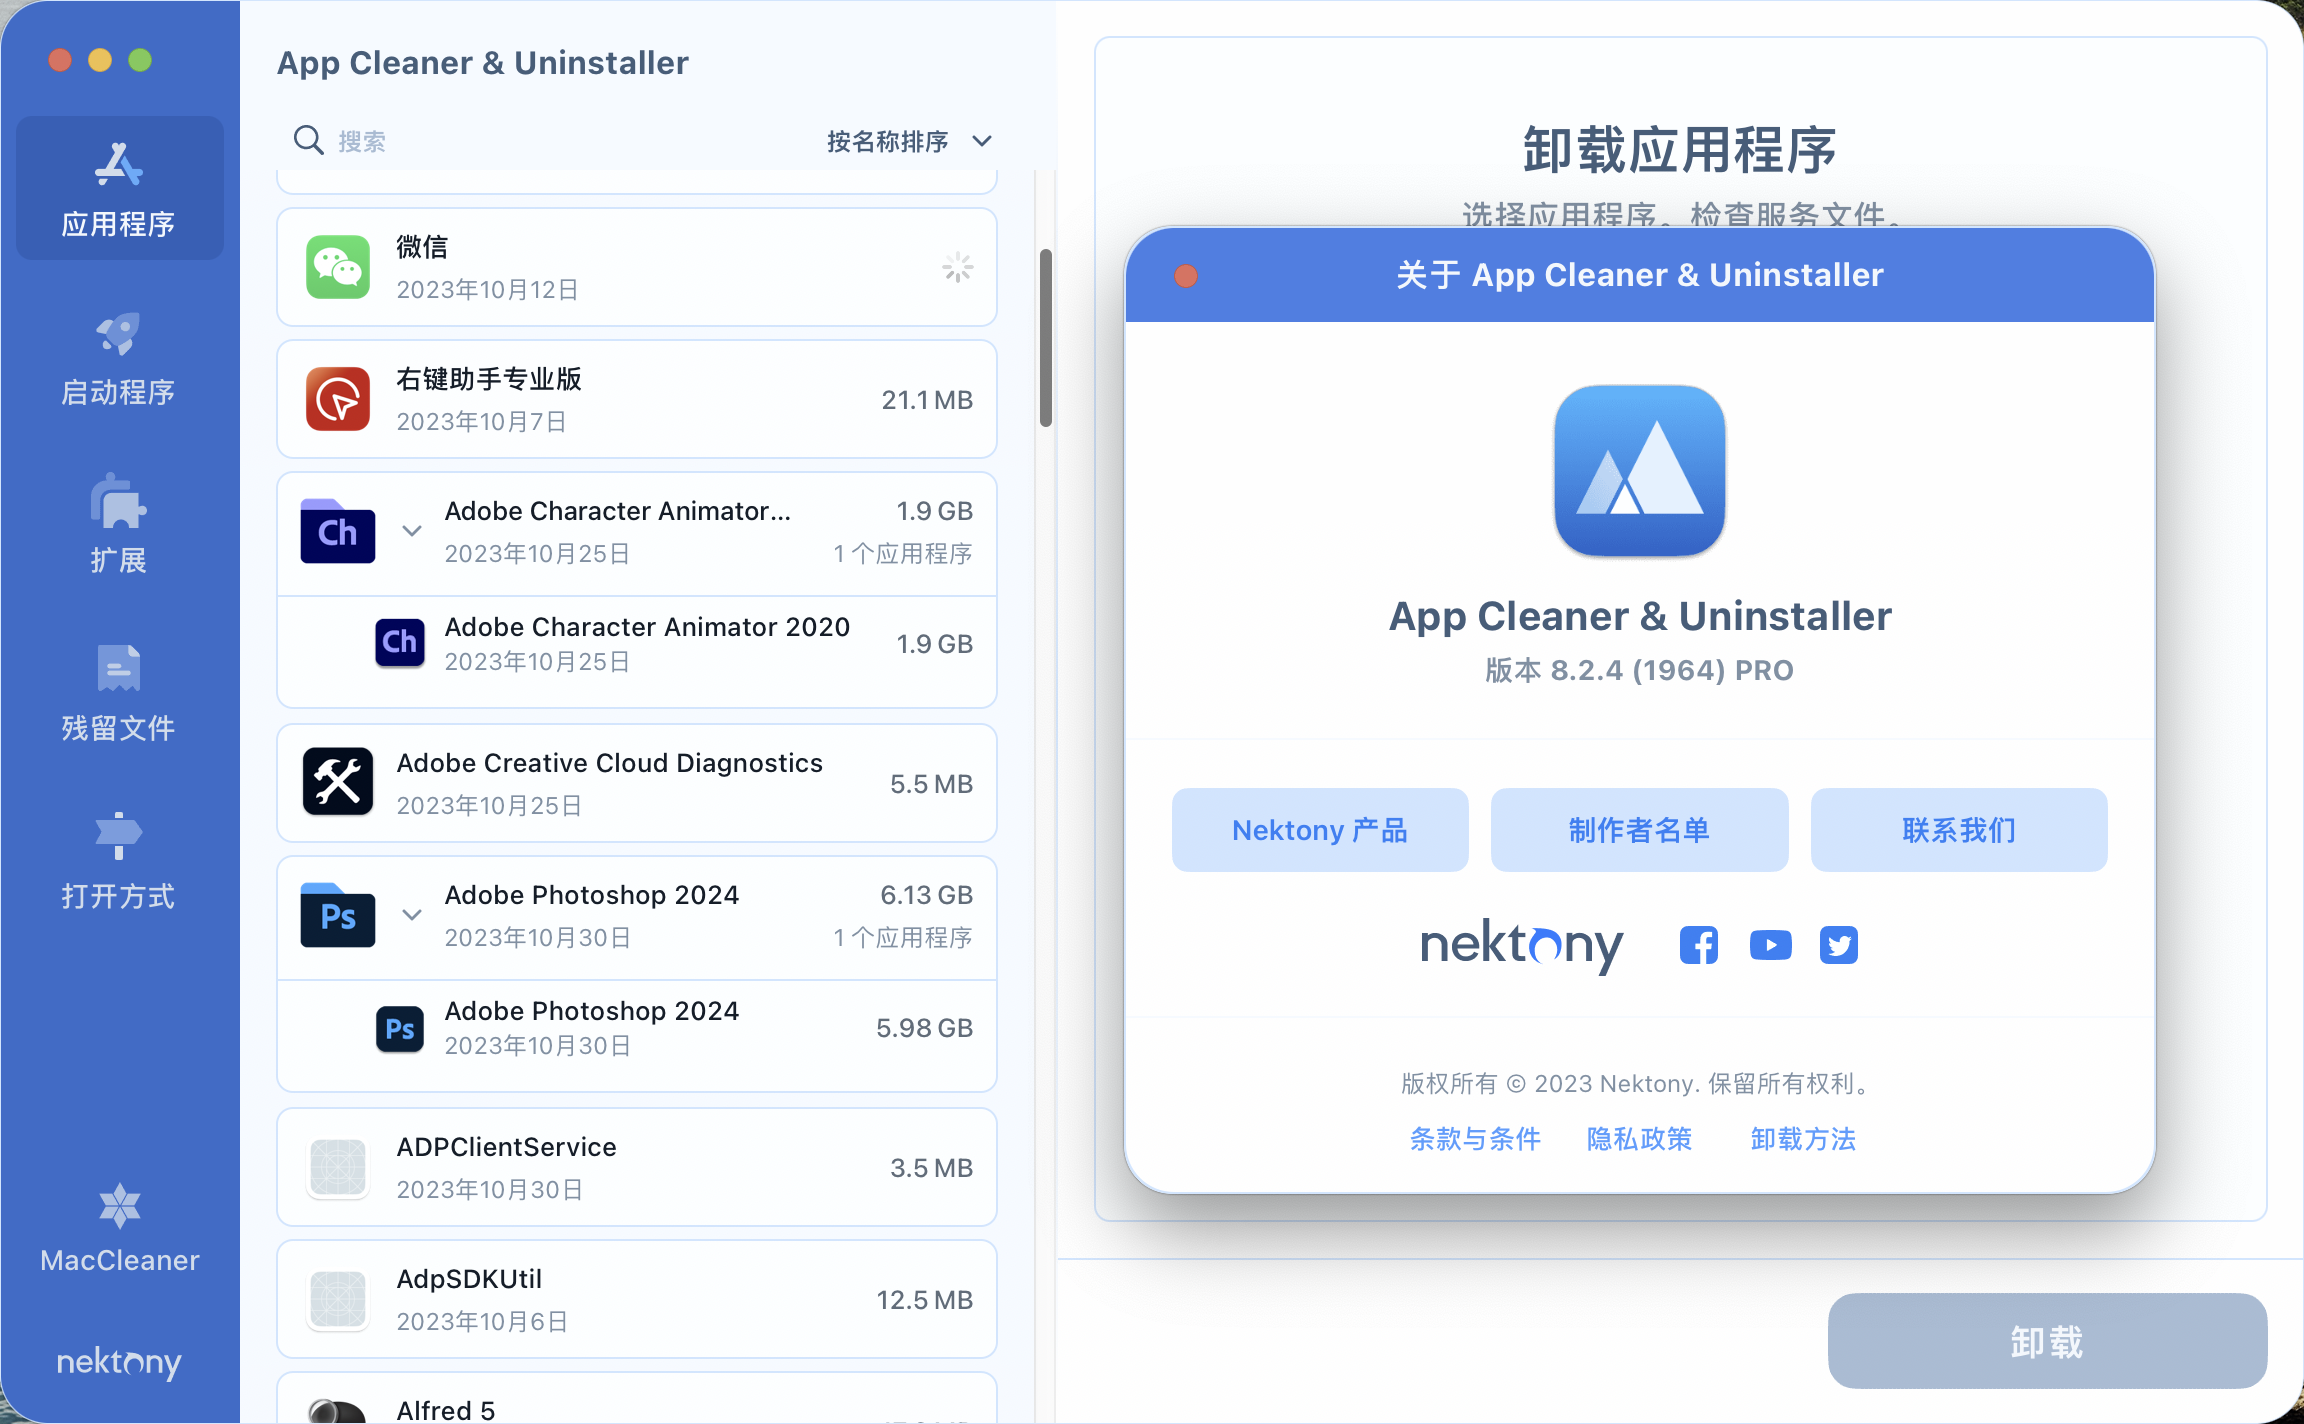Click the Adobe Character Animator folder icon

[x=338, y=531]
